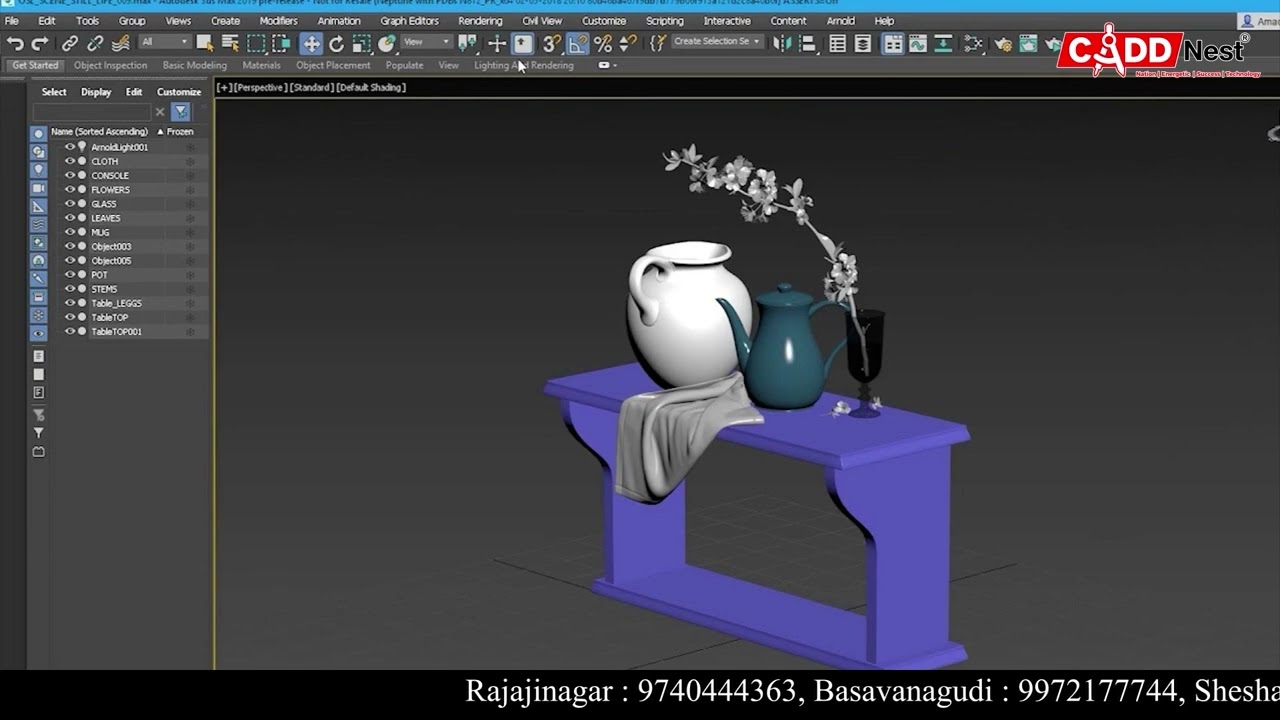This screenshot has width=1280, height=720.
Task: Click the Align tool icon
Action: pyautogui.click(x=808, y=43)
